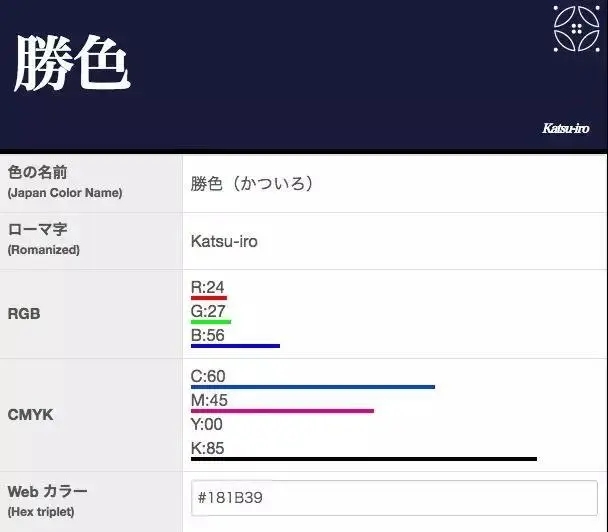
Task: Select the Web カラー row label
Action: 48,491
